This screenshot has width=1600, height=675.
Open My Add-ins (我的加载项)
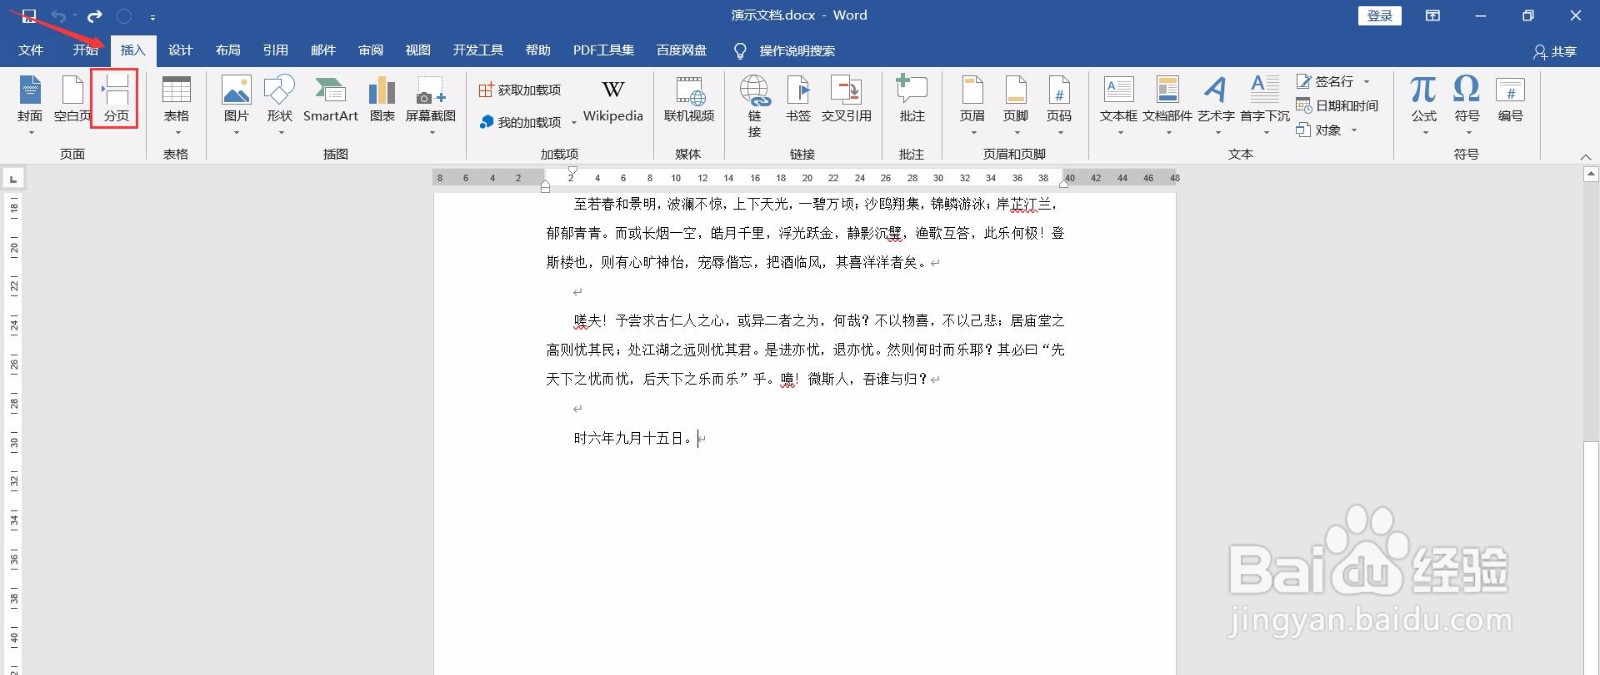click(520, 122)
